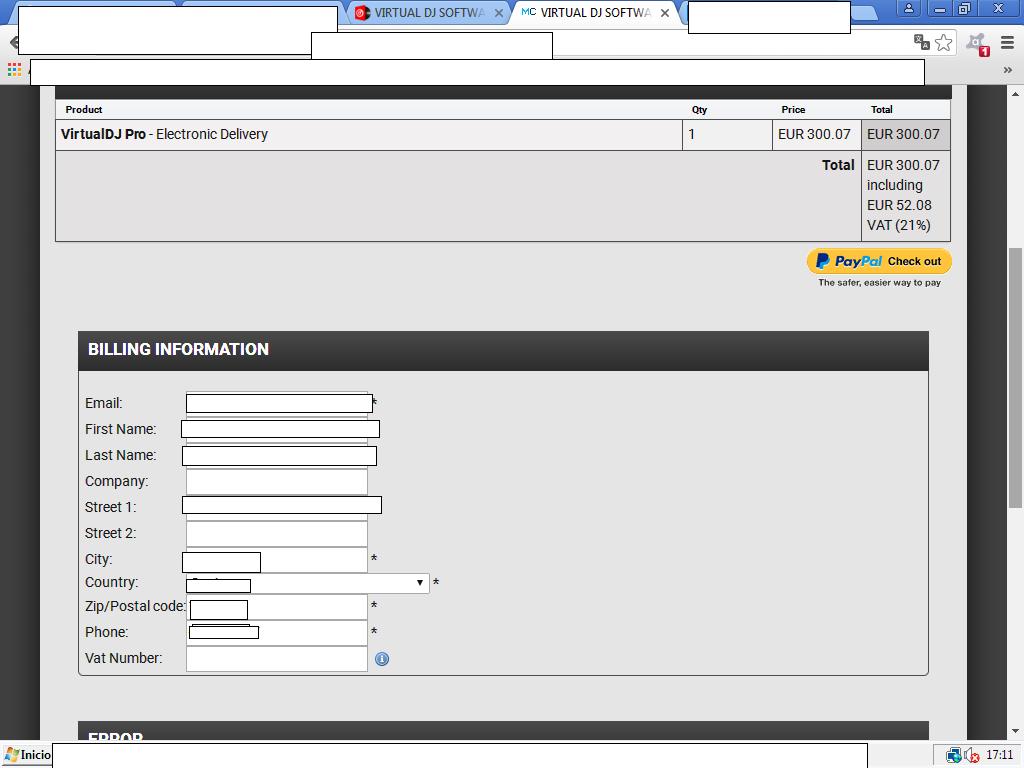Click the Price column header
Image resolution: width=1024 pixels, height=768 pixels.
pos(793,110)
